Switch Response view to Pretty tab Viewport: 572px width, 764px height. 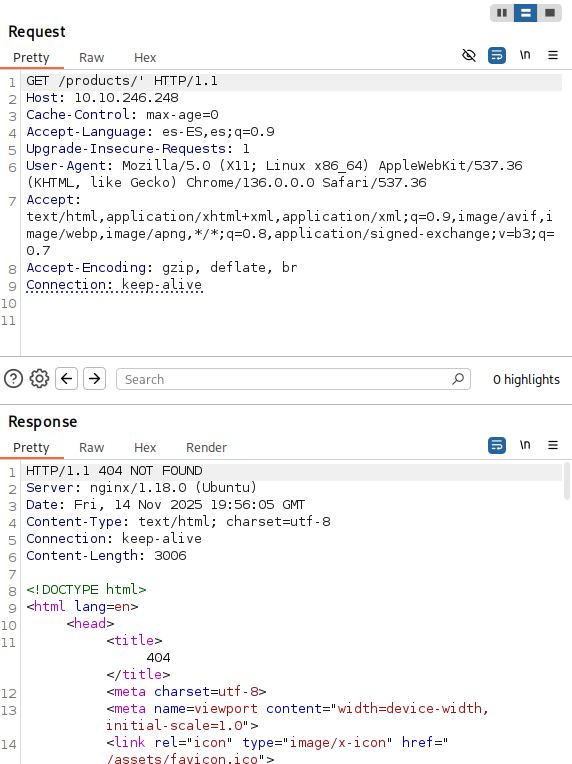pos(31,447)
